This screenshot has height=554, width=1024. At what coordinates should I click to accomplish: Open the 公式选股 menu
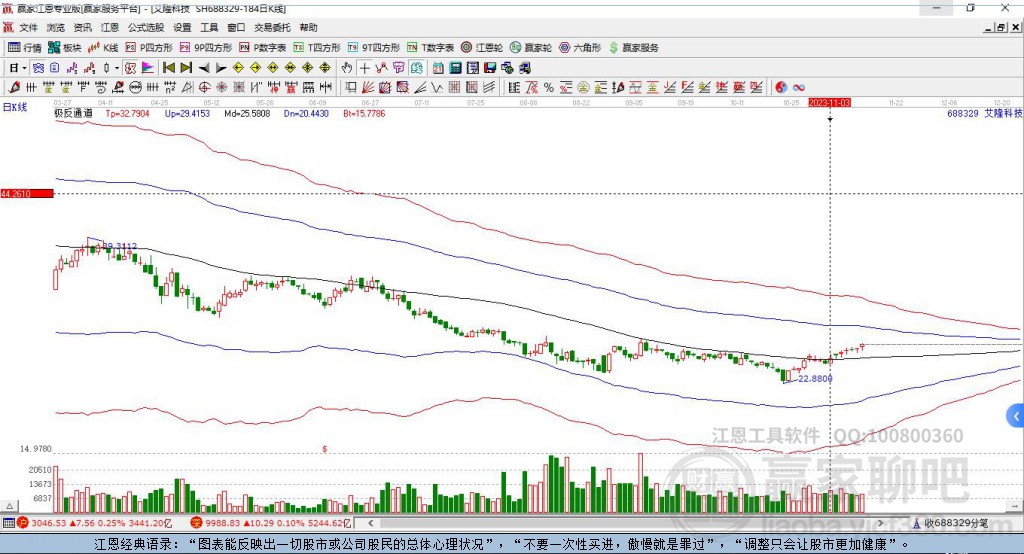coord(146,27)
